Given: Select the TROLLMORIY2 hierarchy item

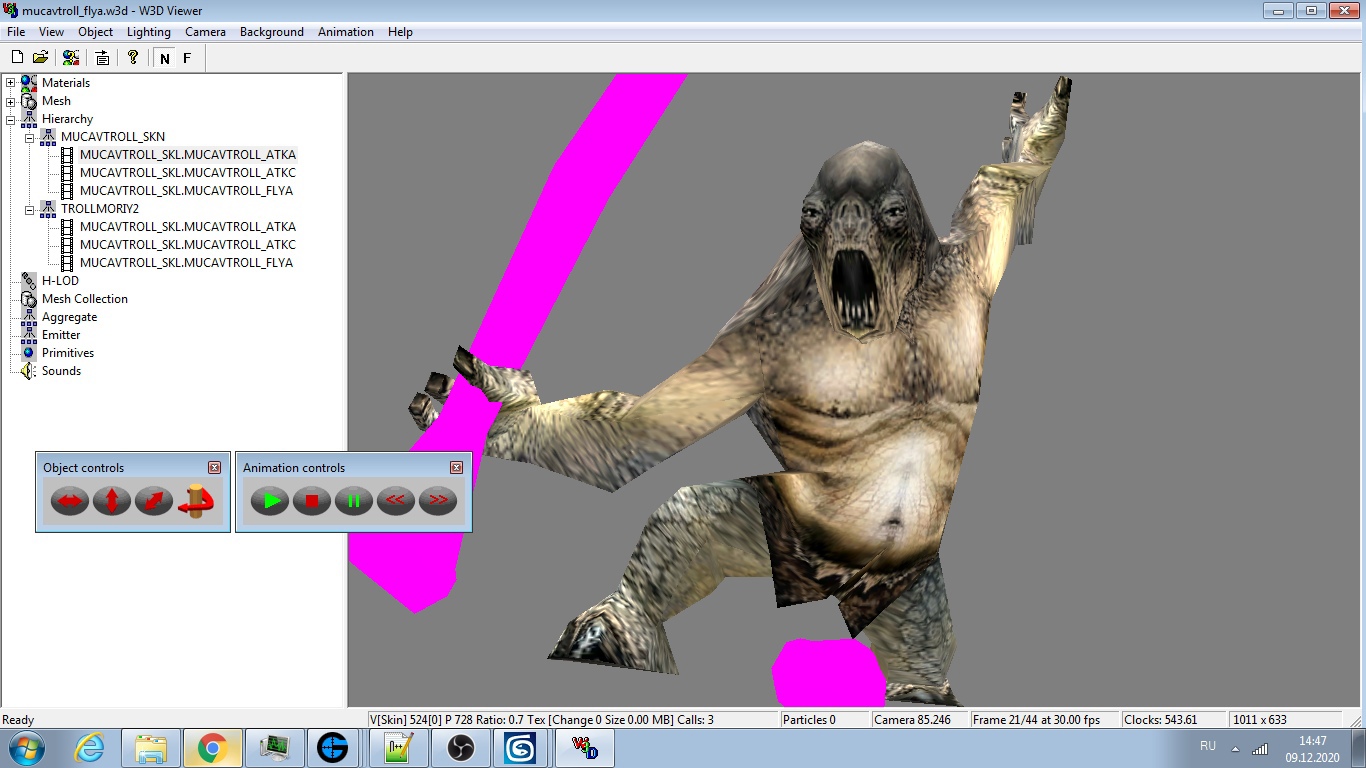Looking at the screenshot, I should coord(100,209).
